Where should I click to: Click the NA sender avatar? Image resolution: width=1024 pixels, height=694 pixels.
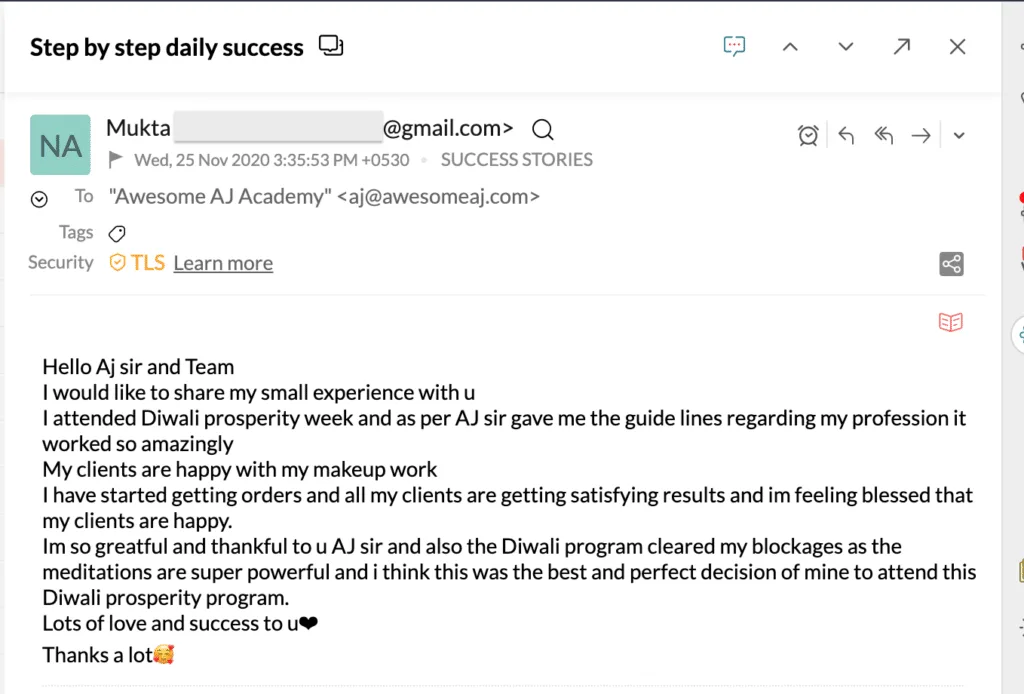coord(61,146)
